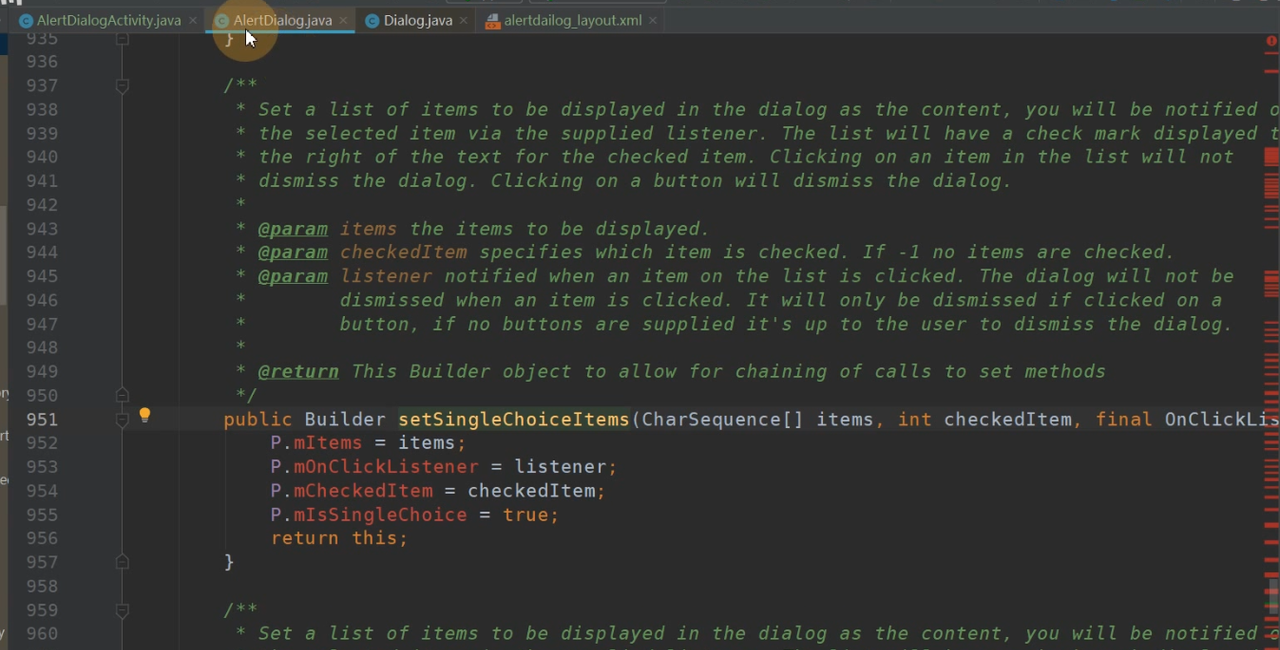This screenshot has width=1280, height=650.
Task: Click the XML file icon on alertdailog_layout.xml tab
Action: pyautogui.click(x=492, y=20)
